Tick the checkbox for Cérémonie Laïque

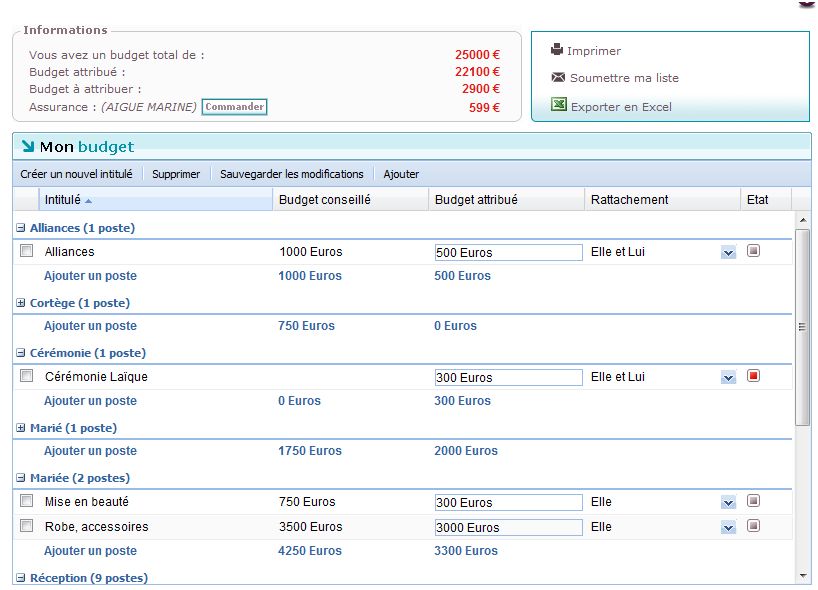pos(26,376)
